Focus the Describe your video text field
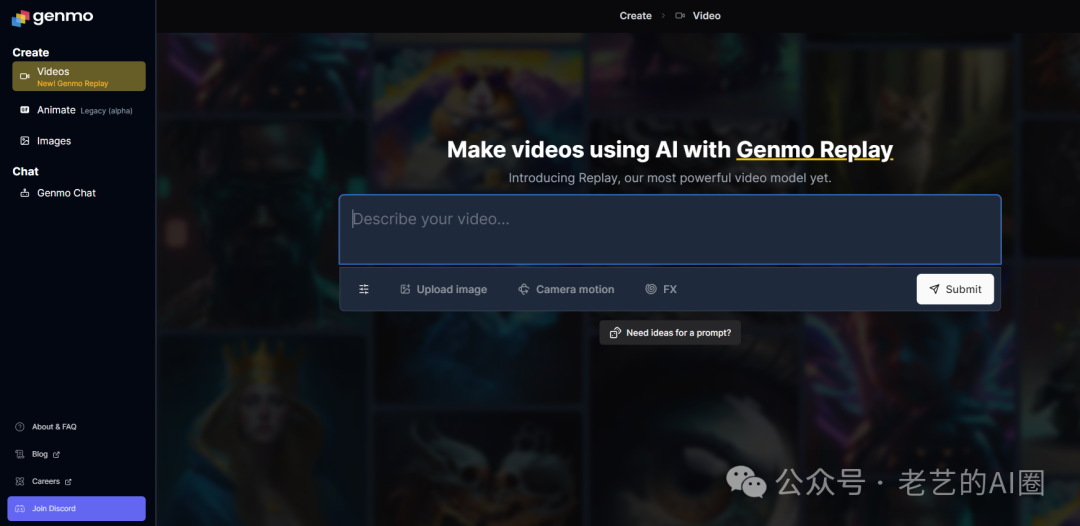The height and width of the screenshot is (526, 1080). 669,230
